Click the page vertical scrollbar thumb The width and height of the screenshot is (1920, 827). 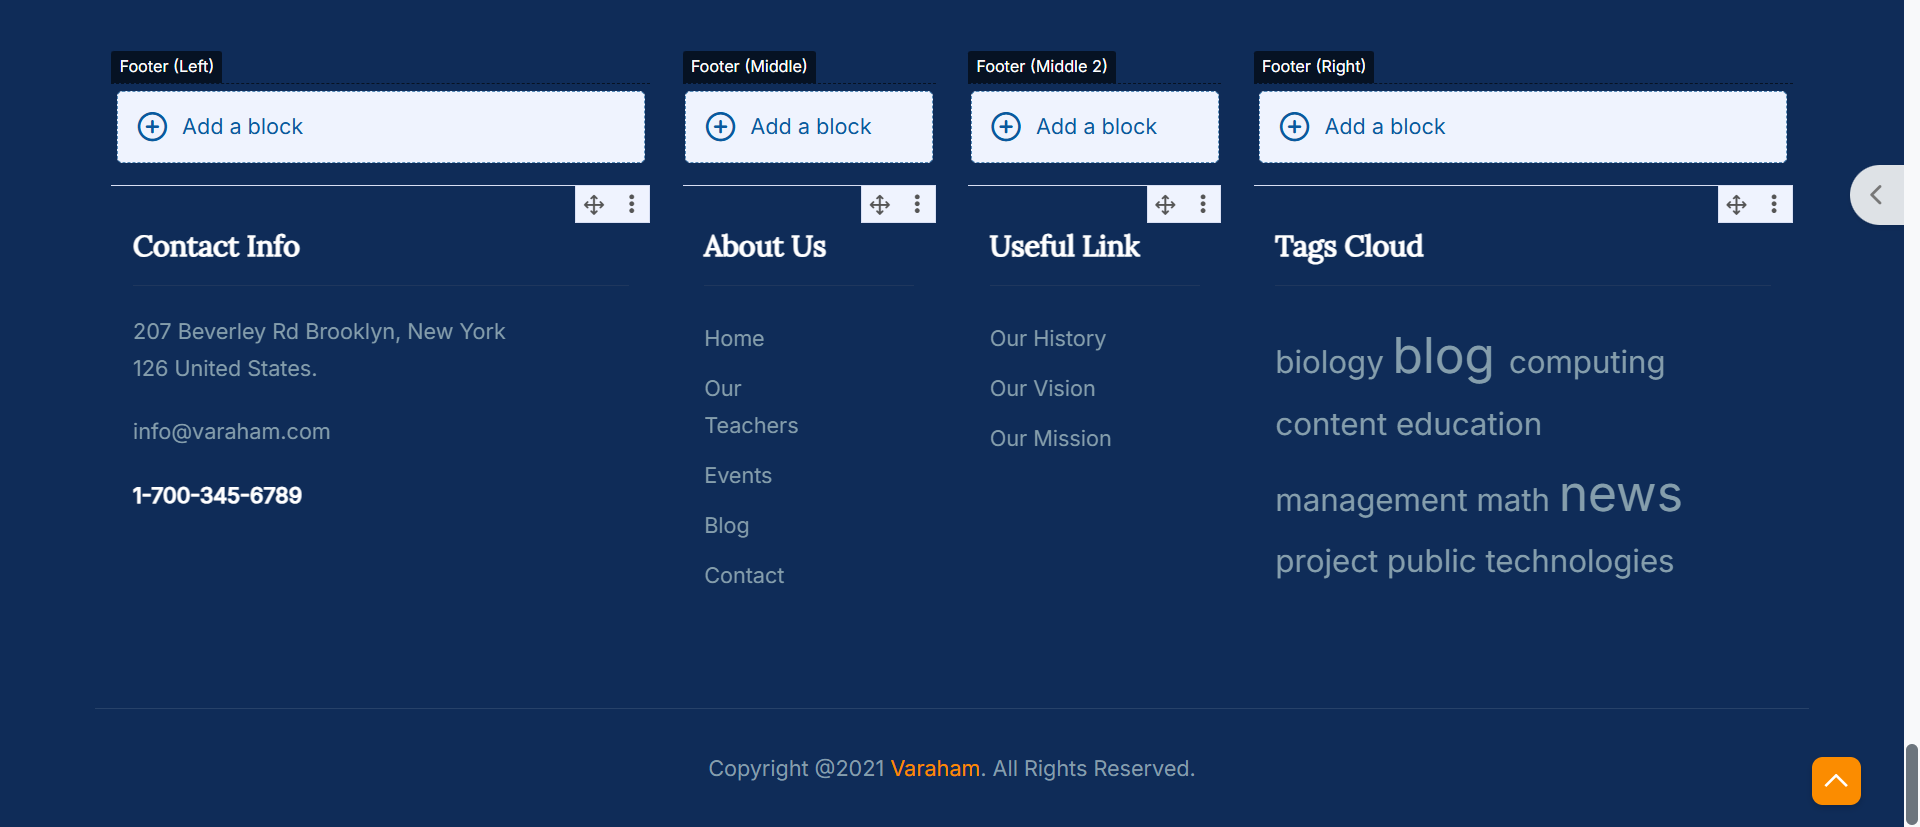point(1911,783)
